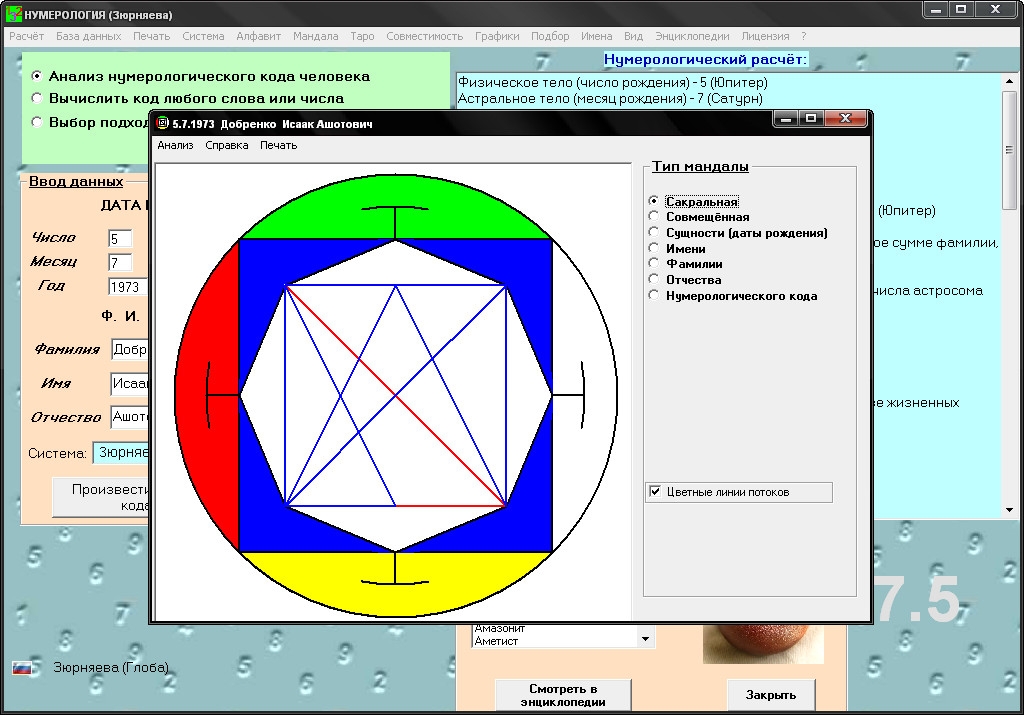1024x715 pixels.
Task: Click the stone photo thumbnail
Action: 763,644
